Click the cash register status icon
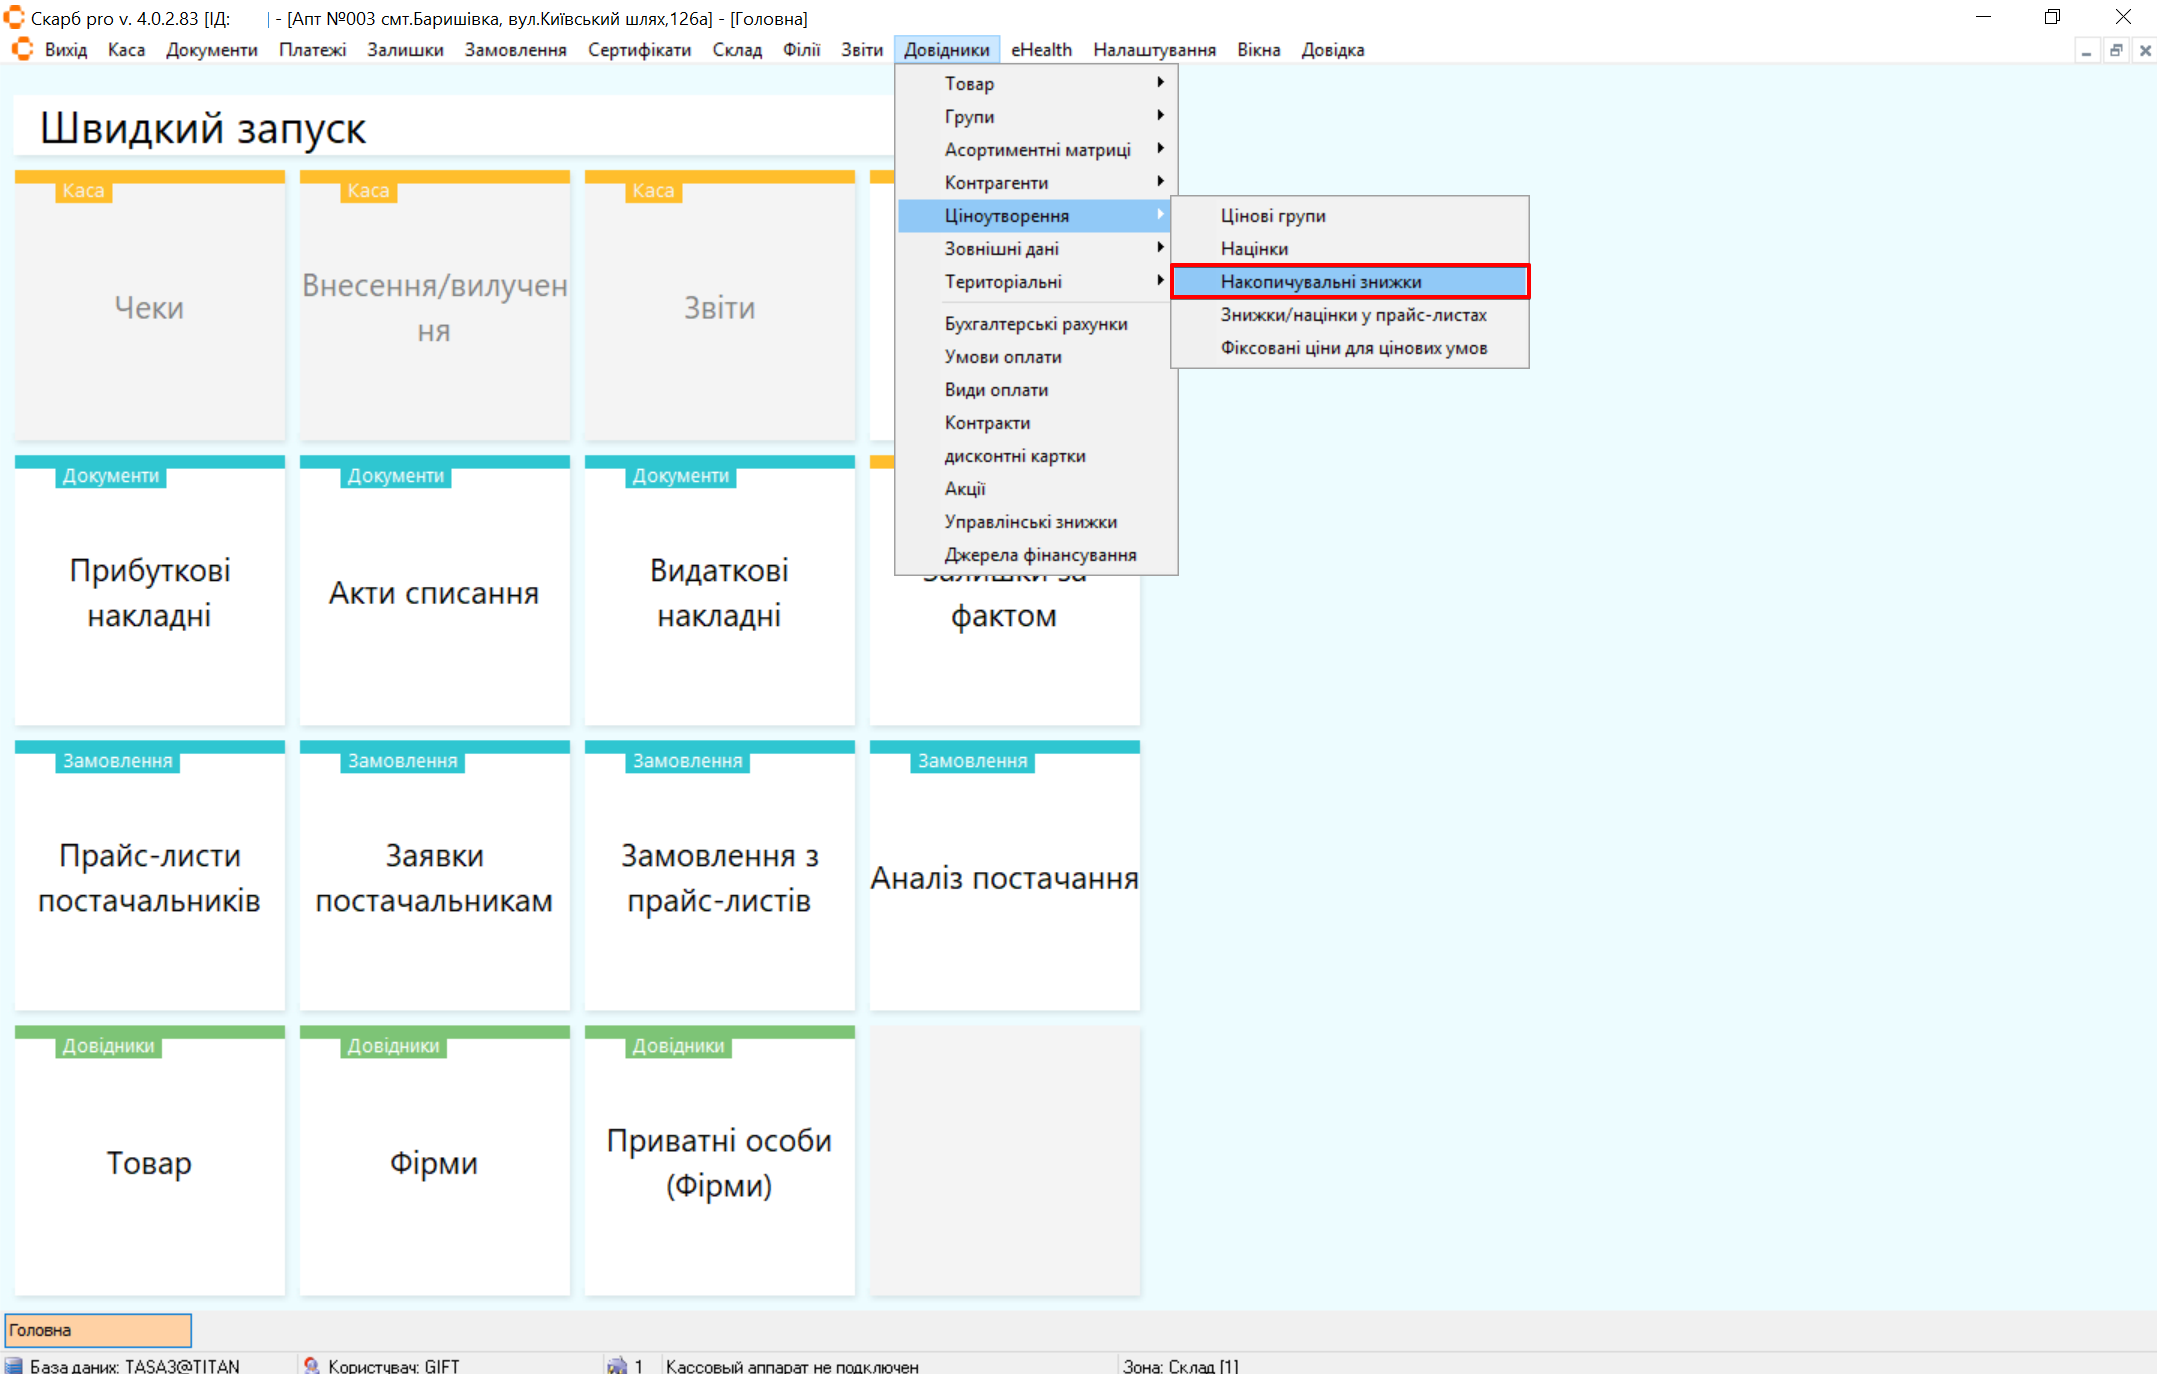 point(617,1365)
